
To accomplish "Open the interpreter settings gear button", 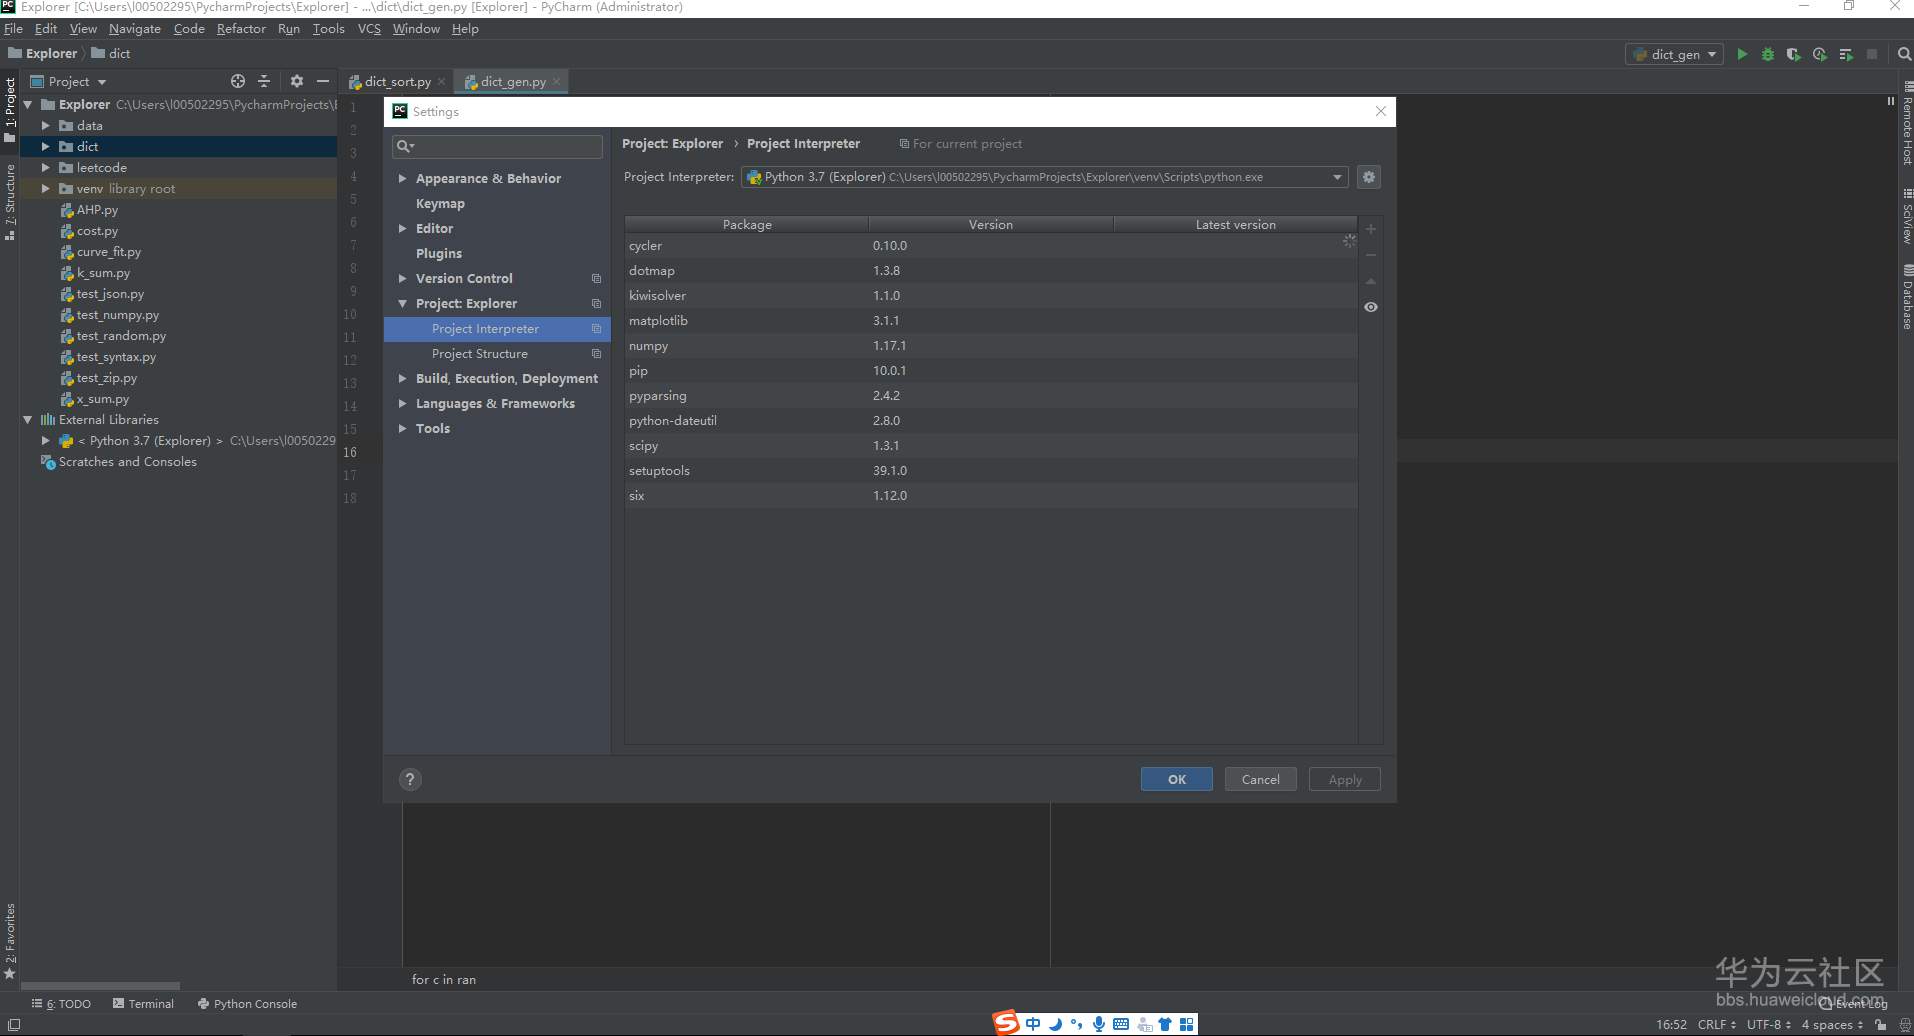I will pyautogui.click(x=1369, y=177).
